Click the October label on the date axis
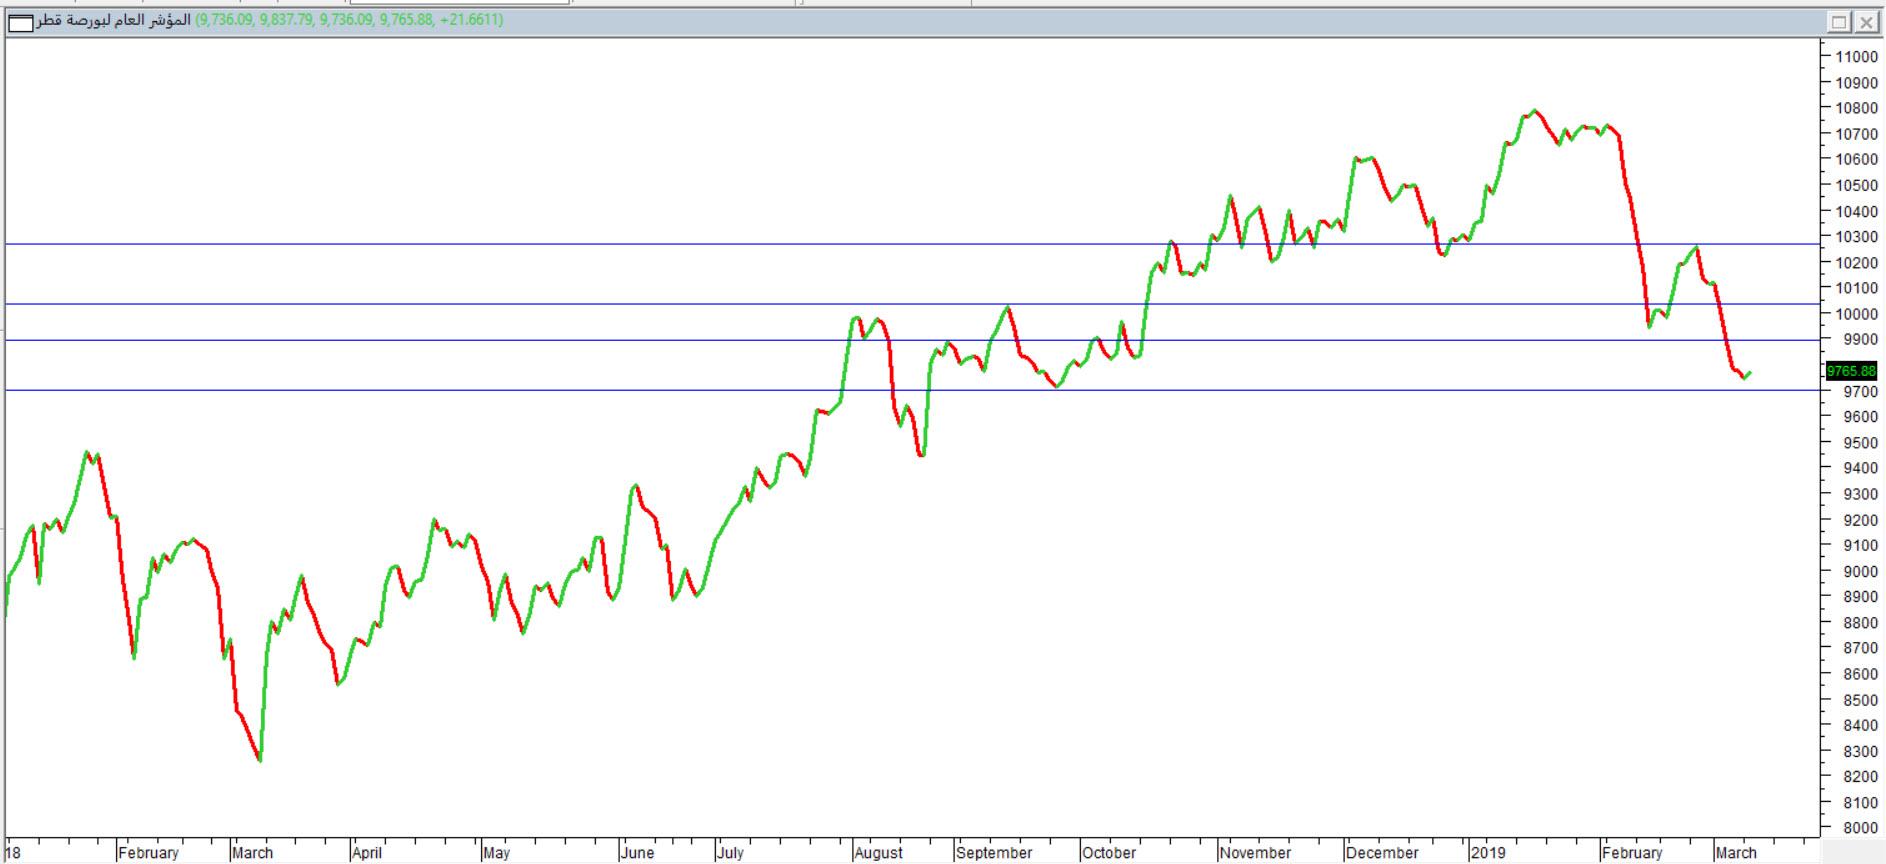 click(1109, 853)
